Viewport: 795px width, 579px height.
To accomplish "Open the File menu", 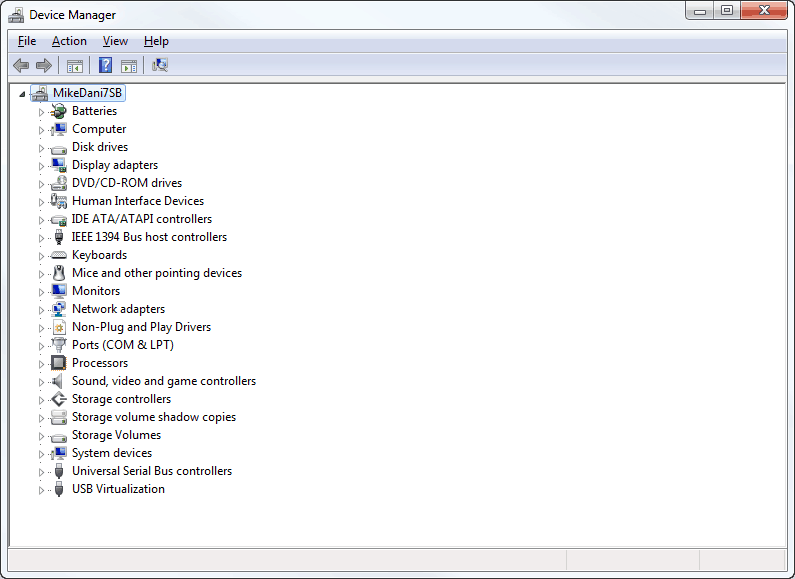I will point(27,41).
